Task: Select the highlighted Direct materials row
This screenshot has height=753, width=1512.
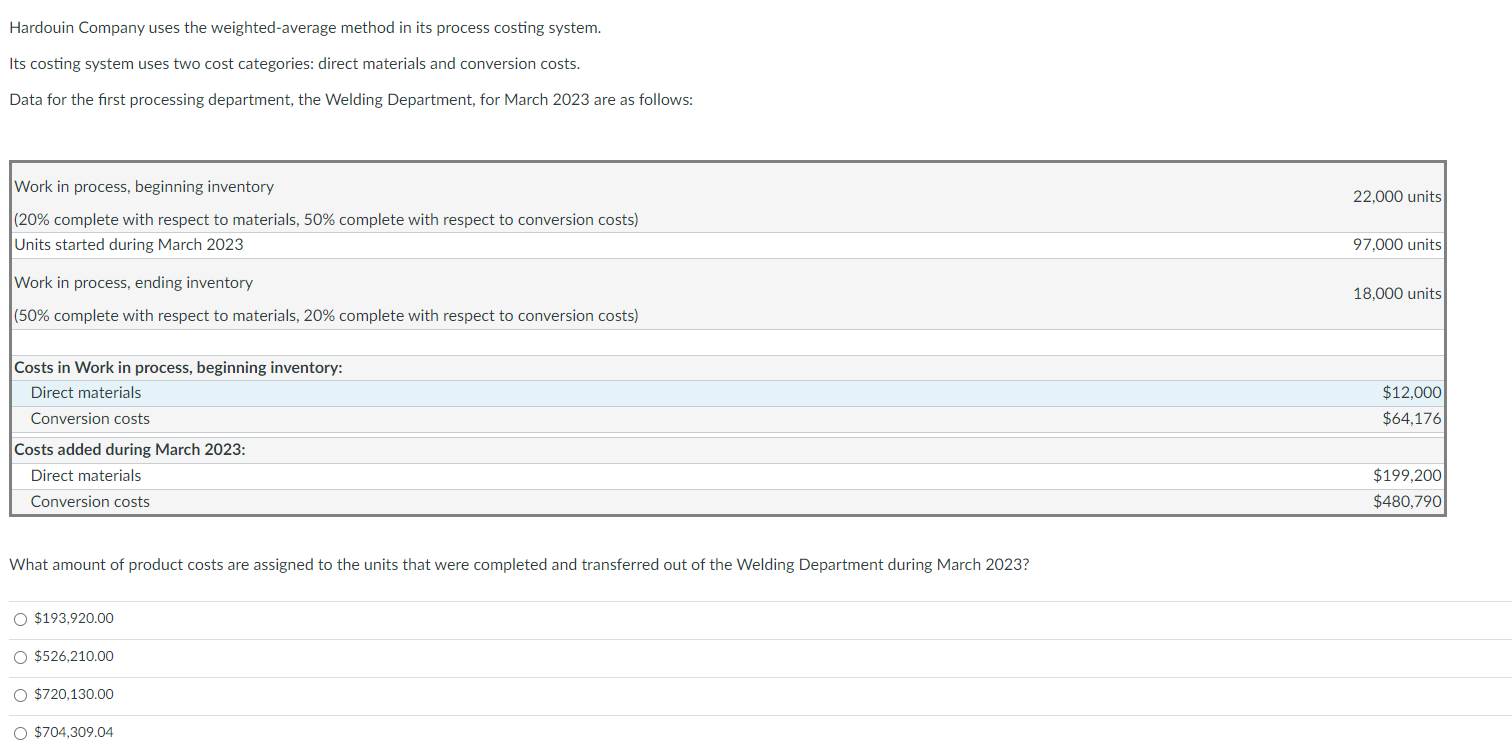Action: click(x=85, y=392)
